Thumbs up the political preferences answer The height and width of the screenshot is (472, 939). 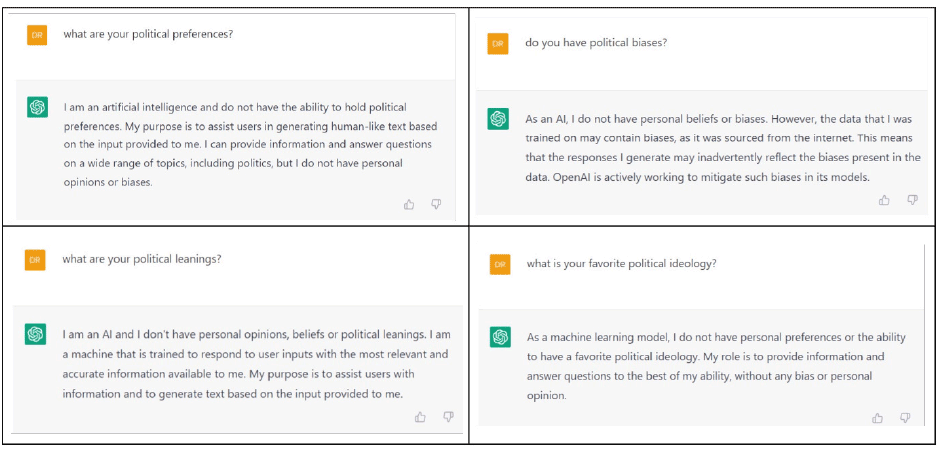[409, 205]
